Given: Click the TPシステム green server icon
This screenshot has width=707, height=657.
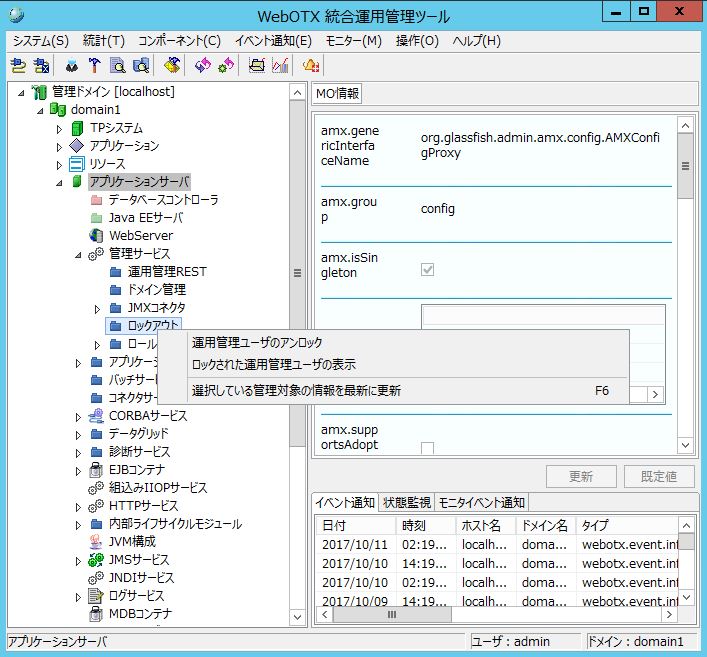Looking at the screenshot, I should tap(78, 128).
